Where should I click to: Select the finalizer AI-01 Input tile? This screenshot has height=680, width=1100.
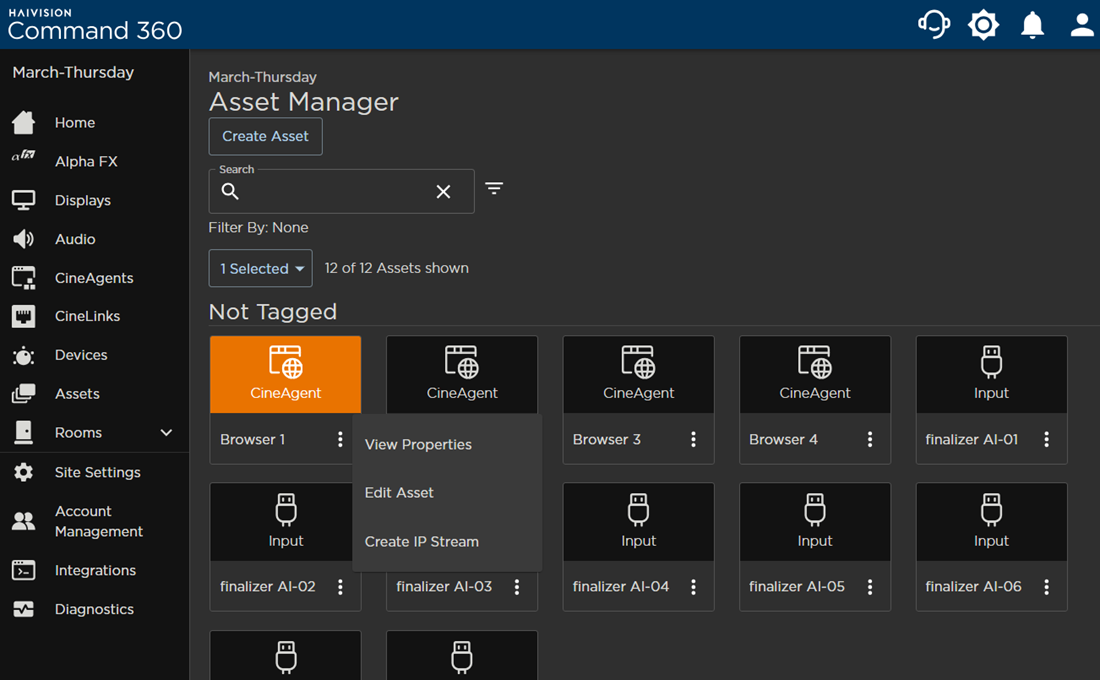(991, 374)
